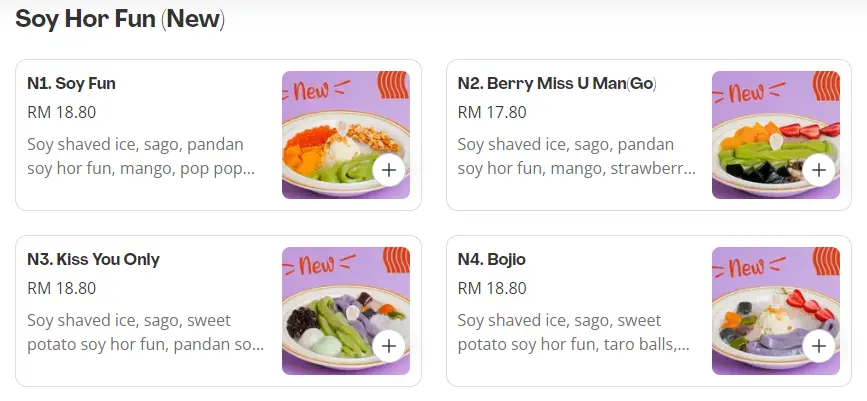This screenshot has height=401, width=867.
Task: Click the N1. Soy Fun ingredients description
Action: 140,156
